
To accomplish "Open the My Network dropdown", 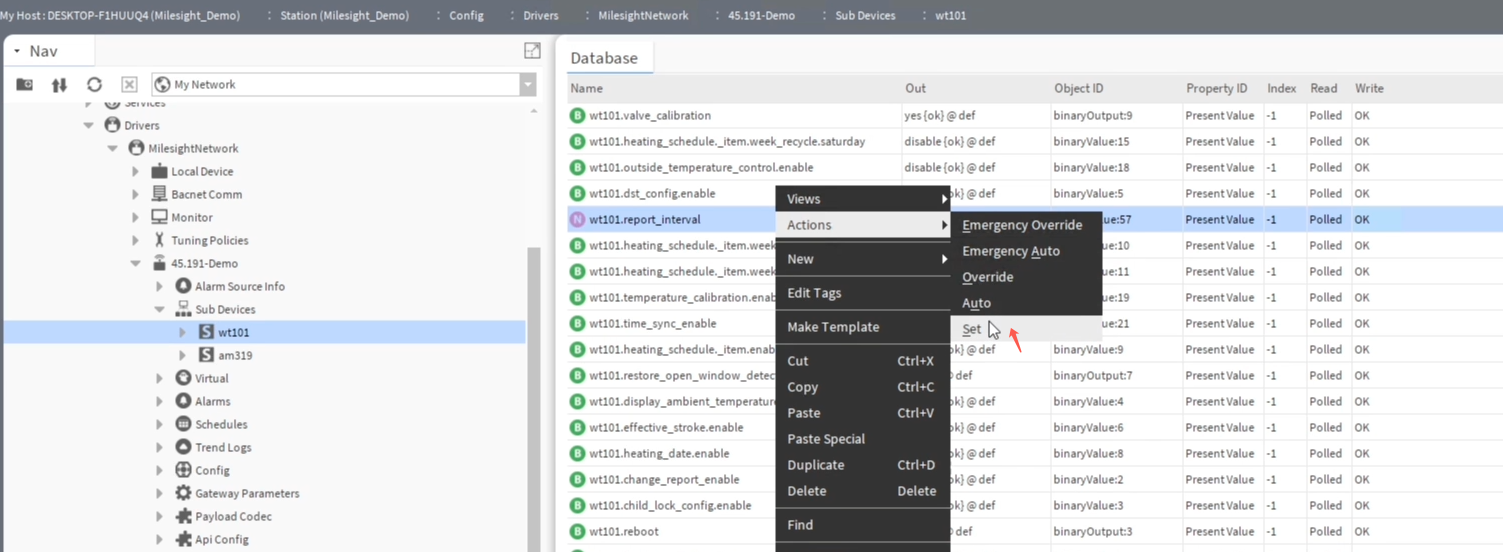I will pyautogui.click(x=528, y=85).
